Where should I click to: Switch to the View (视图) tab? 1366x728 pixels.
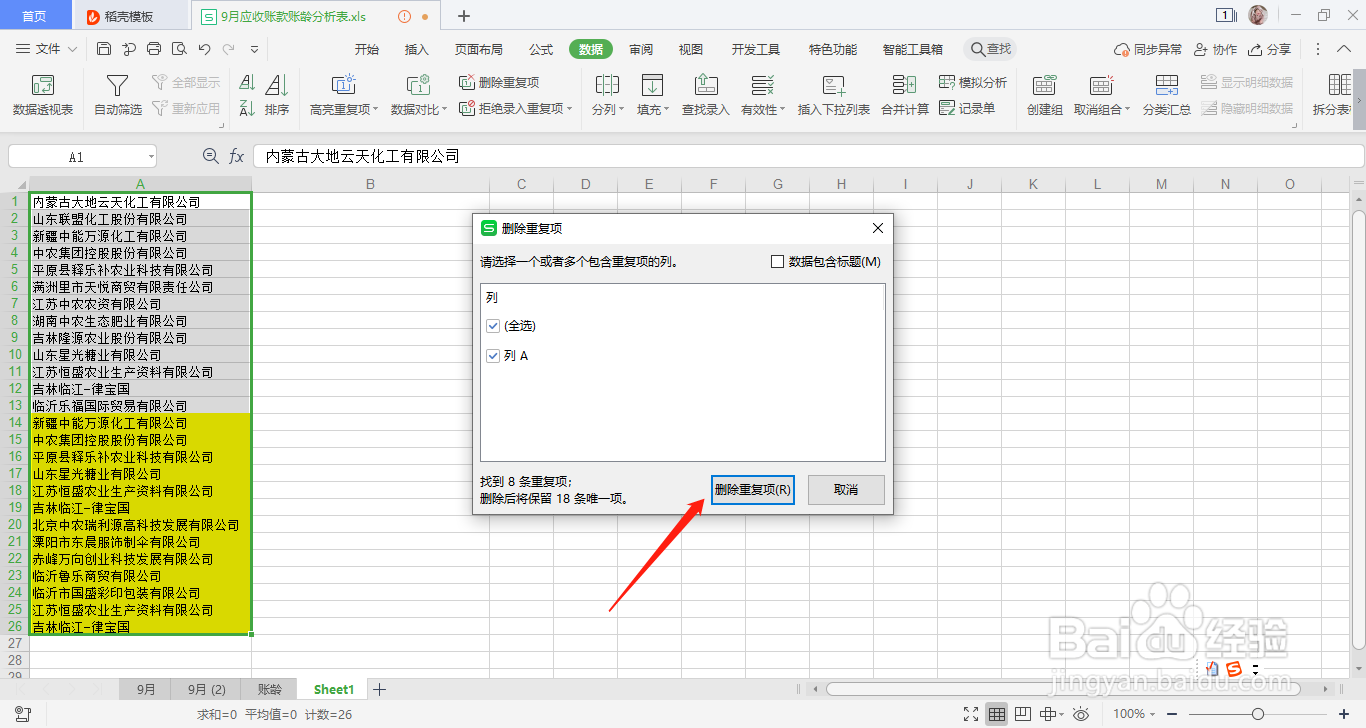(691, 49)
